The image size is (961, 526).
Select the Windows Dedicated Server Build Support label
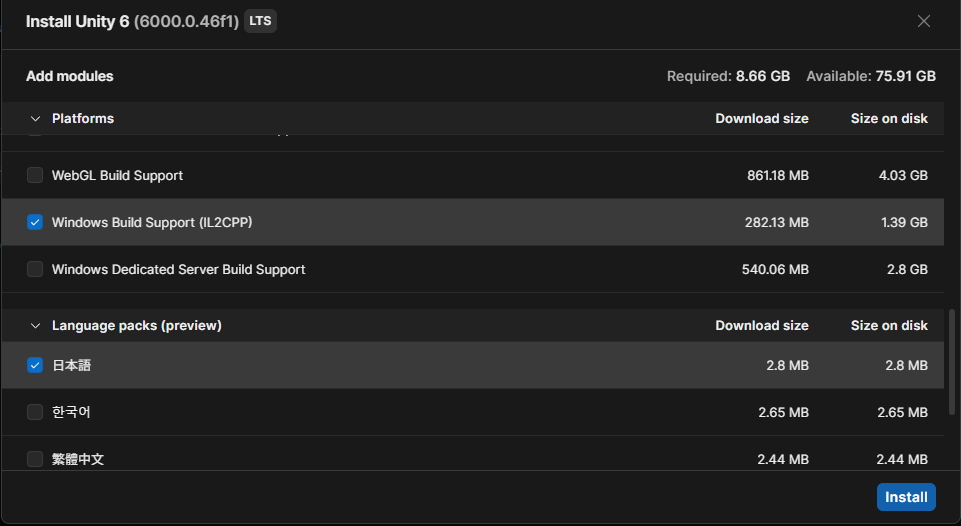tap(178, 269)
